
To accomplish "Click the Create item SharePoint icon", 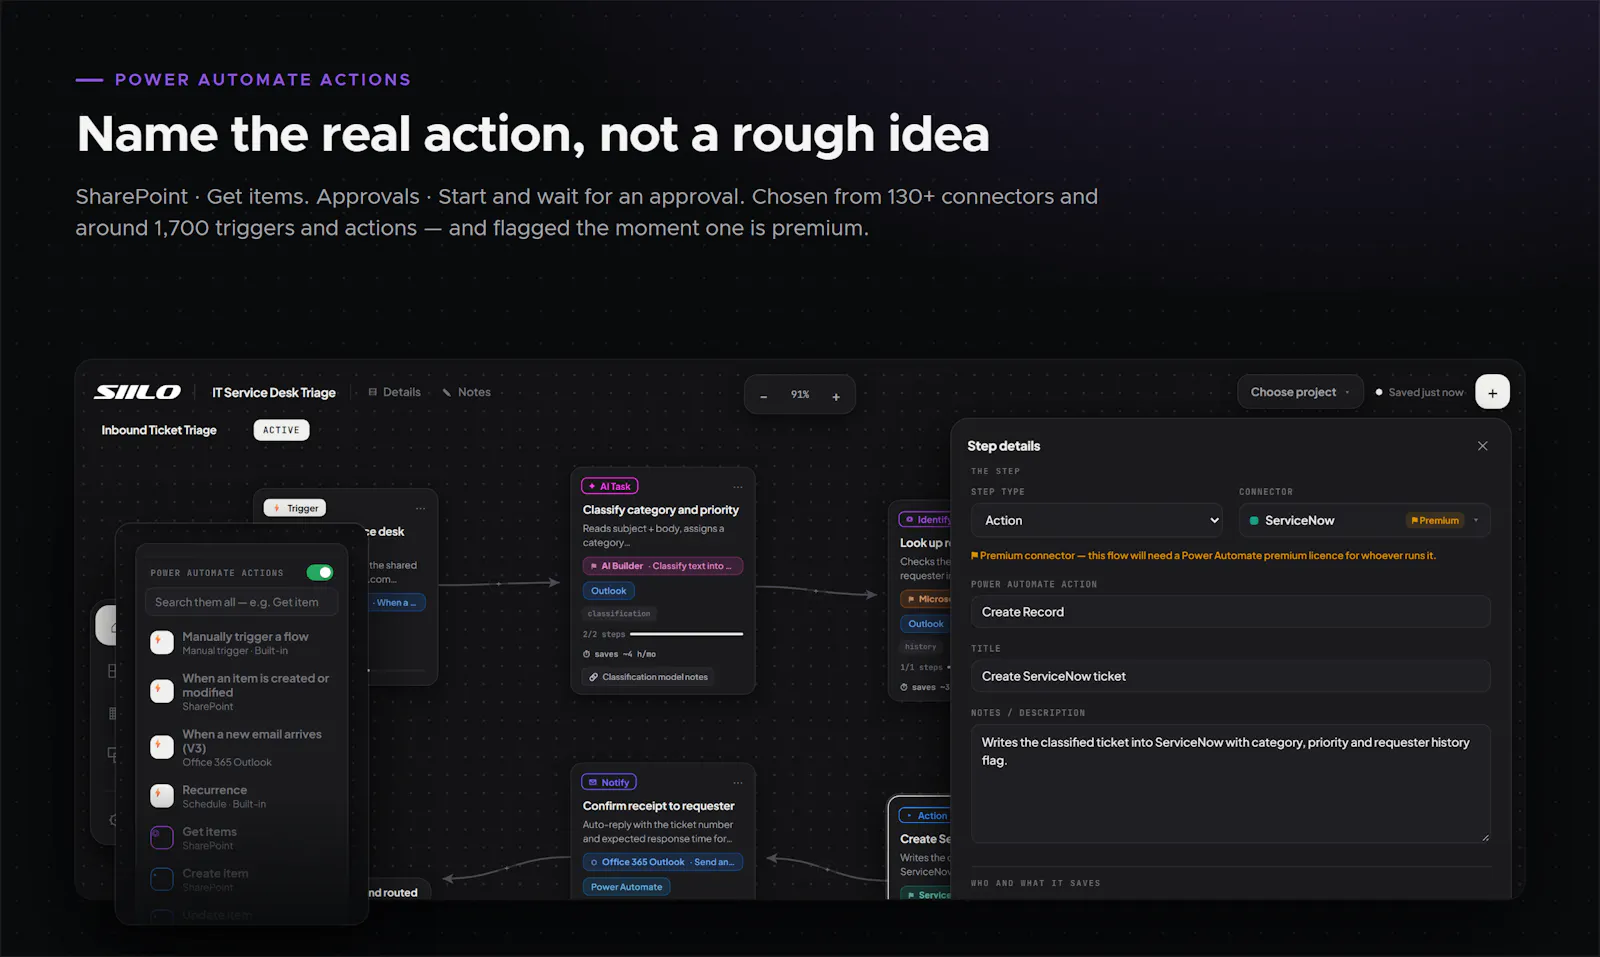I will [x=162, y=879].
